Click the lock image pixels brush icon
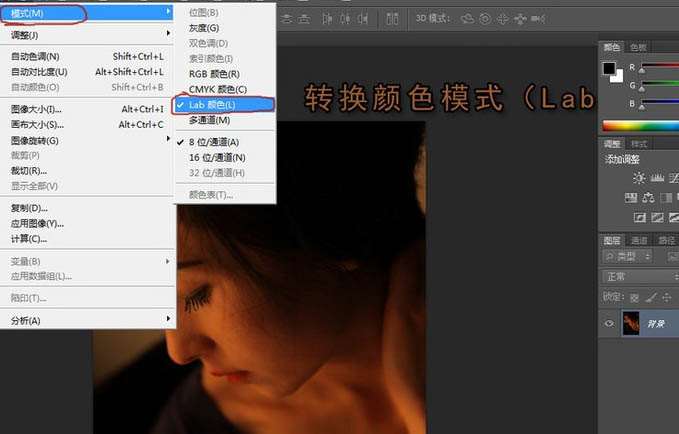This screenshot has width=679, height=434. click(x=650, y=297)
